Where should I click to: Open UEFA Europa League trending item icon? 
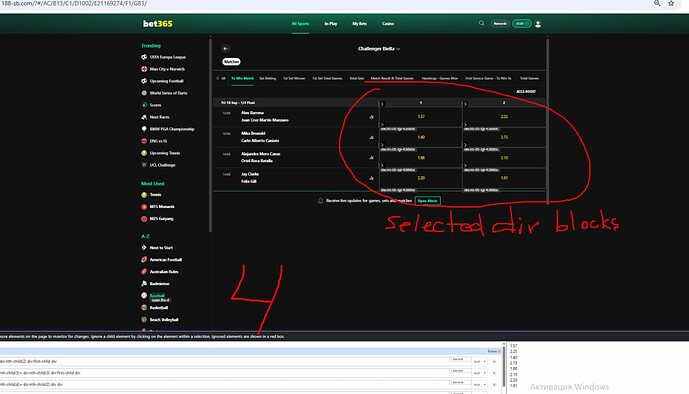(x=144, y=57)
